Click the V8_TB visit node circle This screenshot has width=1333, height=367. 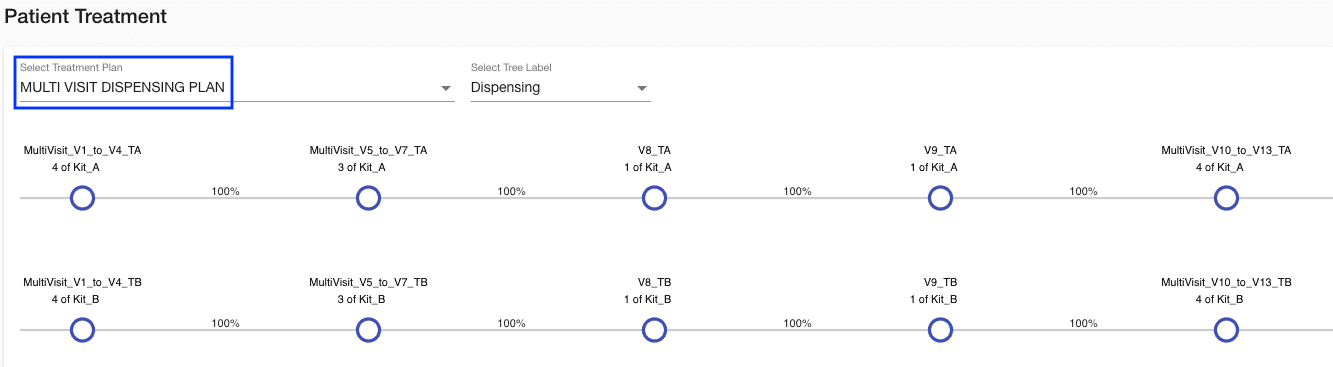[x=654, y=330]
